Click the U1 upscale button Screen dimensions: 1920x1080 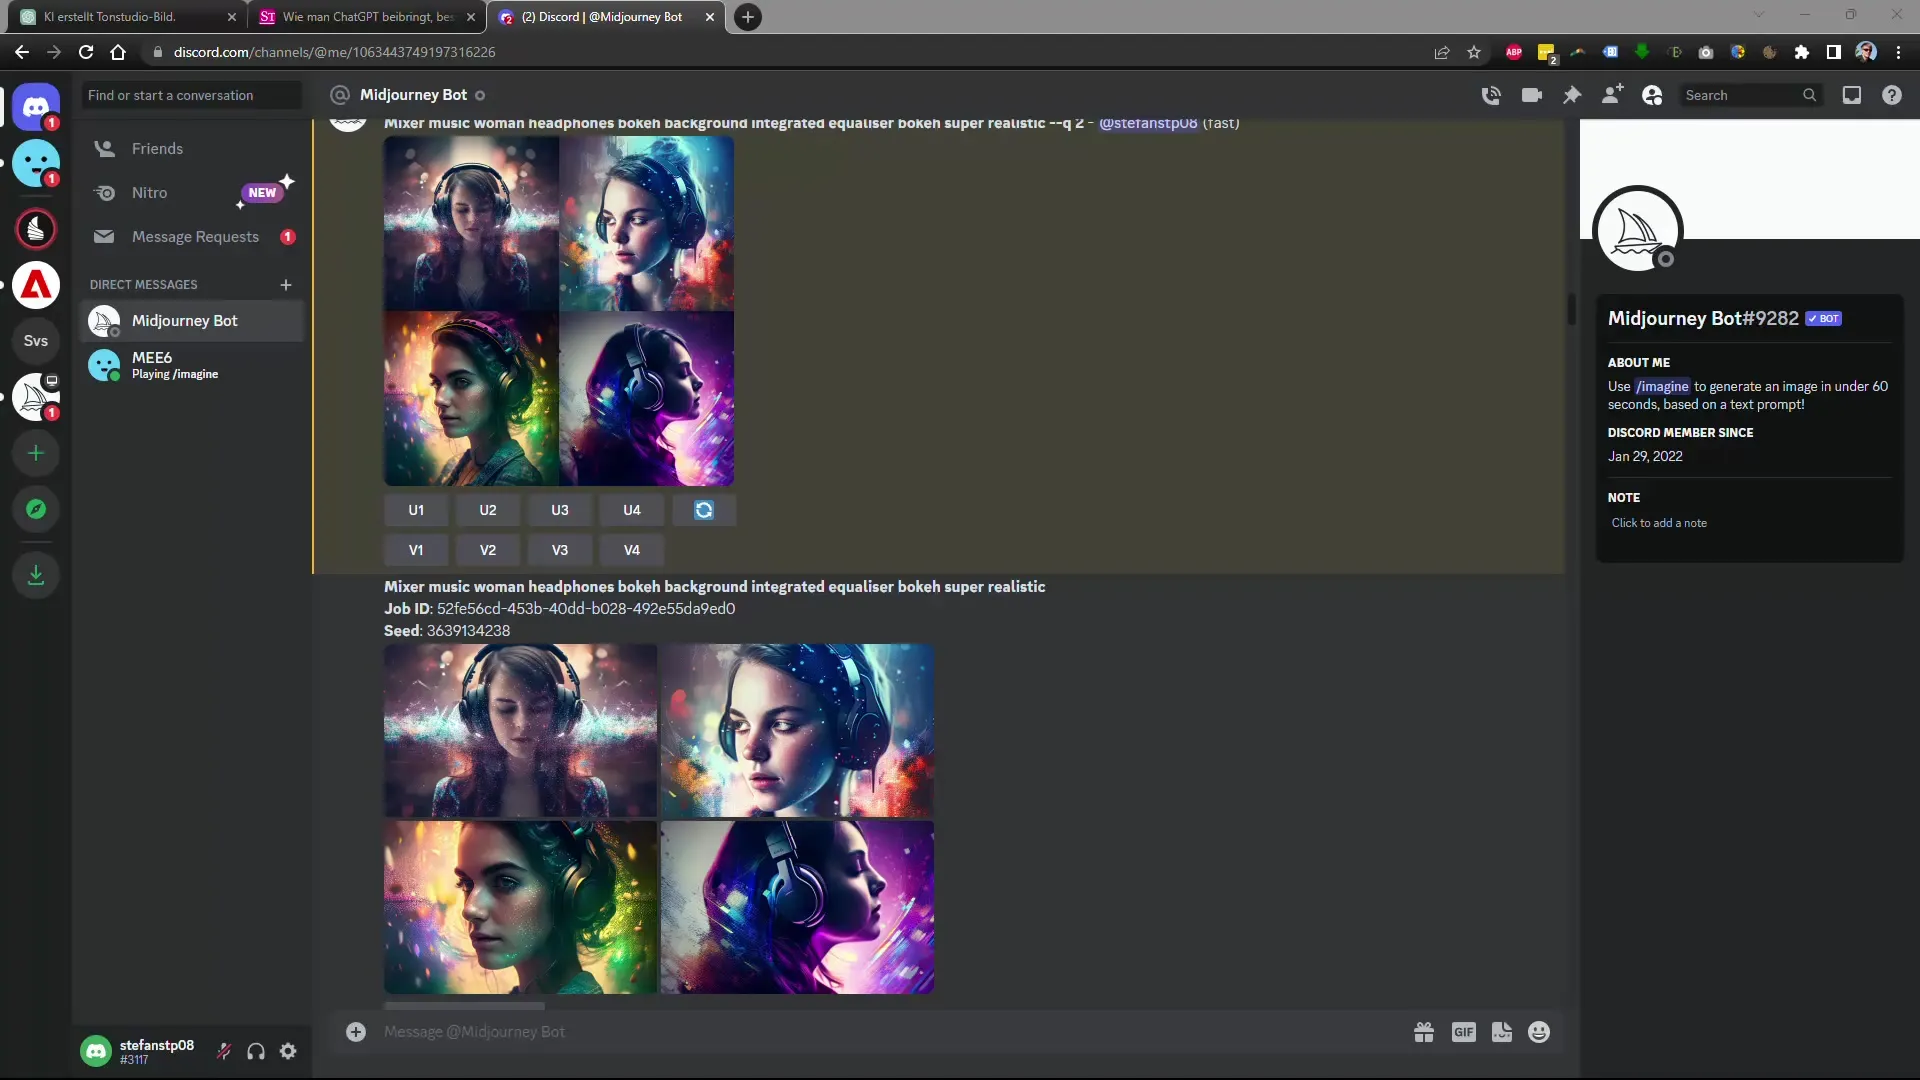click(x=415, y=510)
